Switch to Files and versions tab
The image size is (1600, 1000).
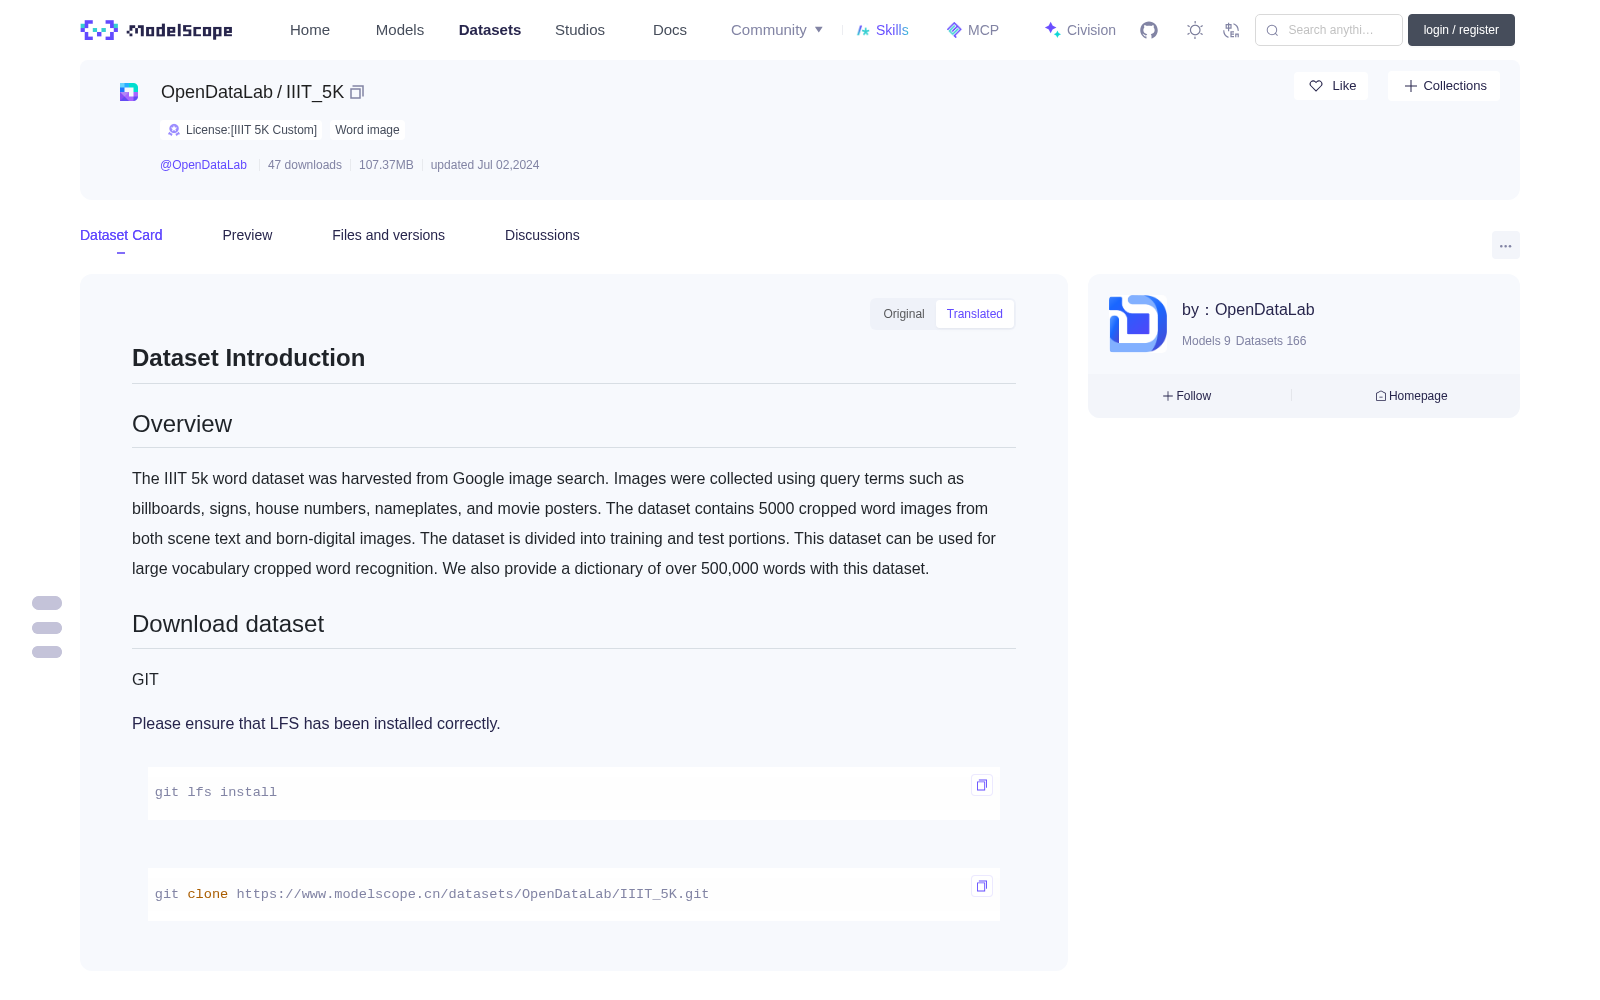pyautogui.click(x=388, y=235)
